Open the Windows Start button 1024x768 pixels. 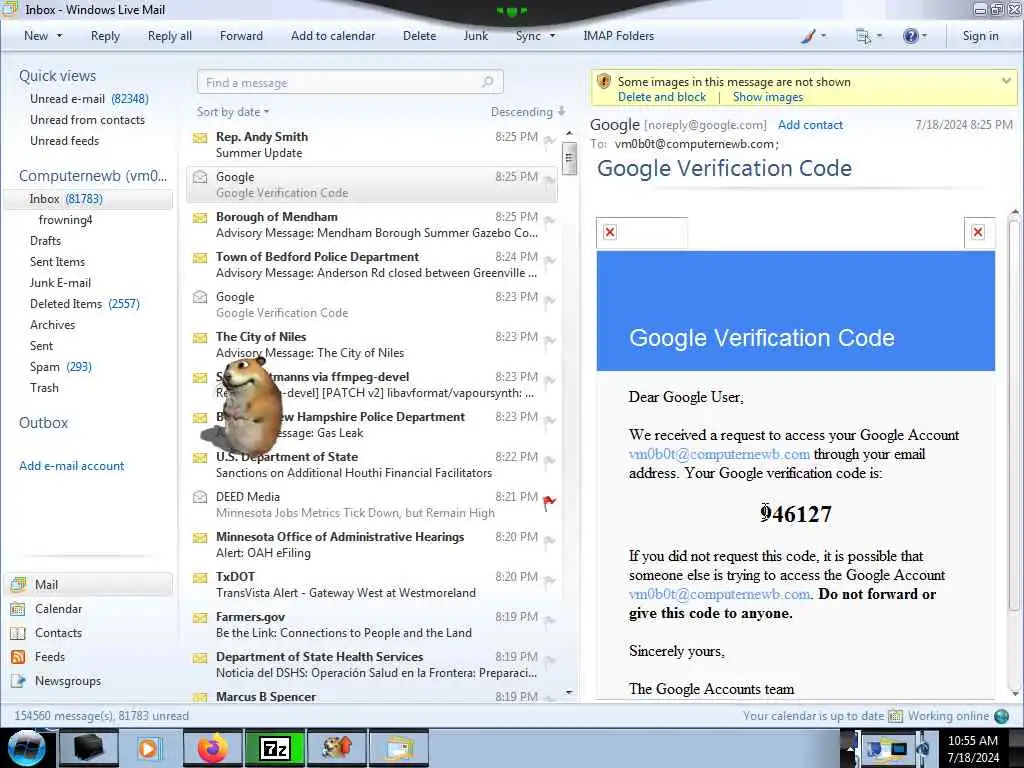coord(26,748)
